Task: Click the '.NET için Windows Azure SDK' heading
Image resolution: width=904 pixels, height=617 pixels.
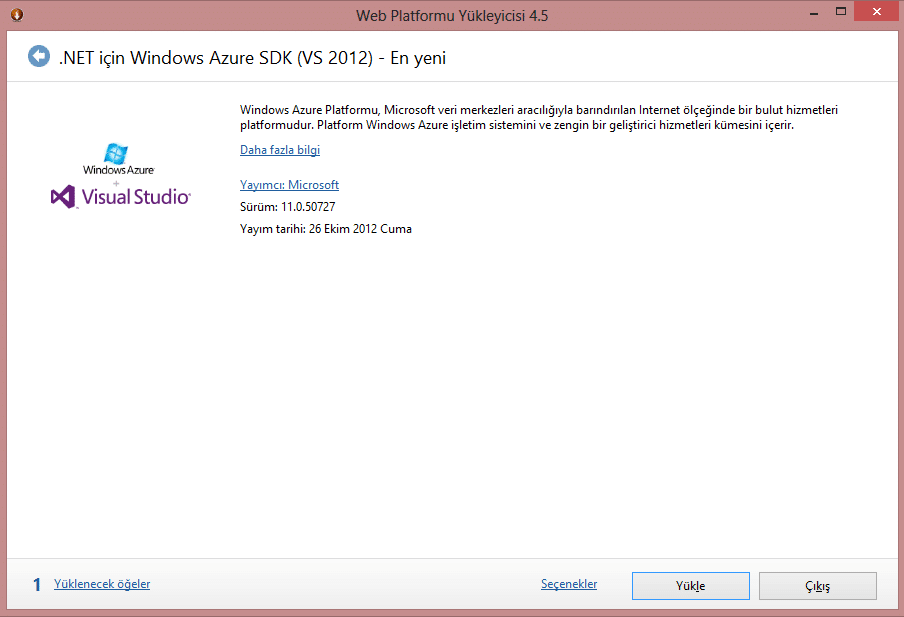Action: click(x=252, y=58)
